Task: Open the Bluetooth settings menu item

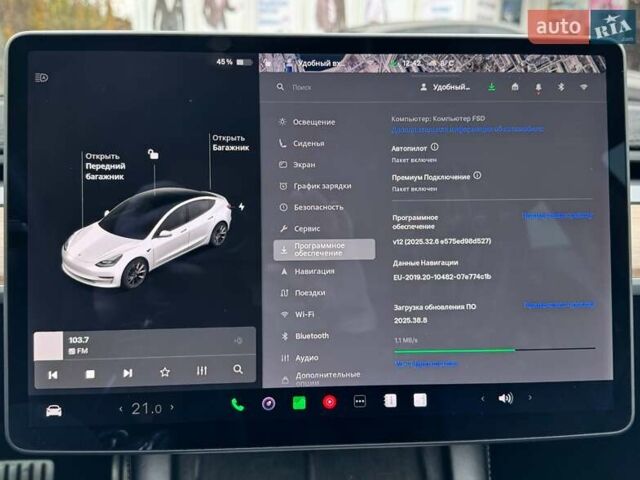Action: click(x=311, y=336)
